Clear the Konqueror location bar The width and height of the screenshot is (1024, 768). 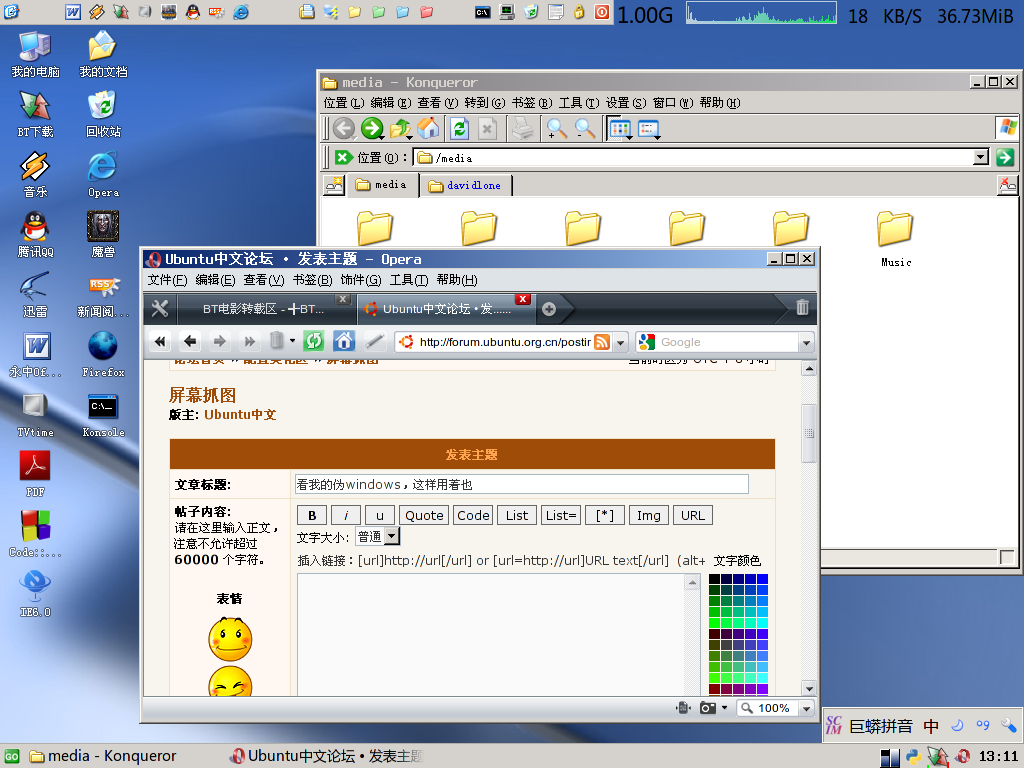[344, 157]
